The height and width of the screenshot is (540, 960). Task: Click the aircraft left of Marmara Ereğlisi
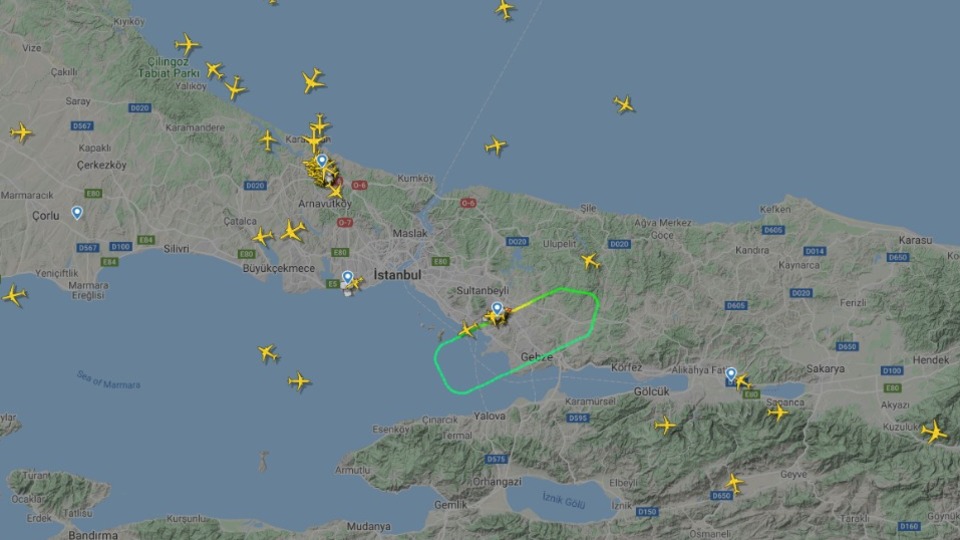pyautogui.click(x=15, y=296)
